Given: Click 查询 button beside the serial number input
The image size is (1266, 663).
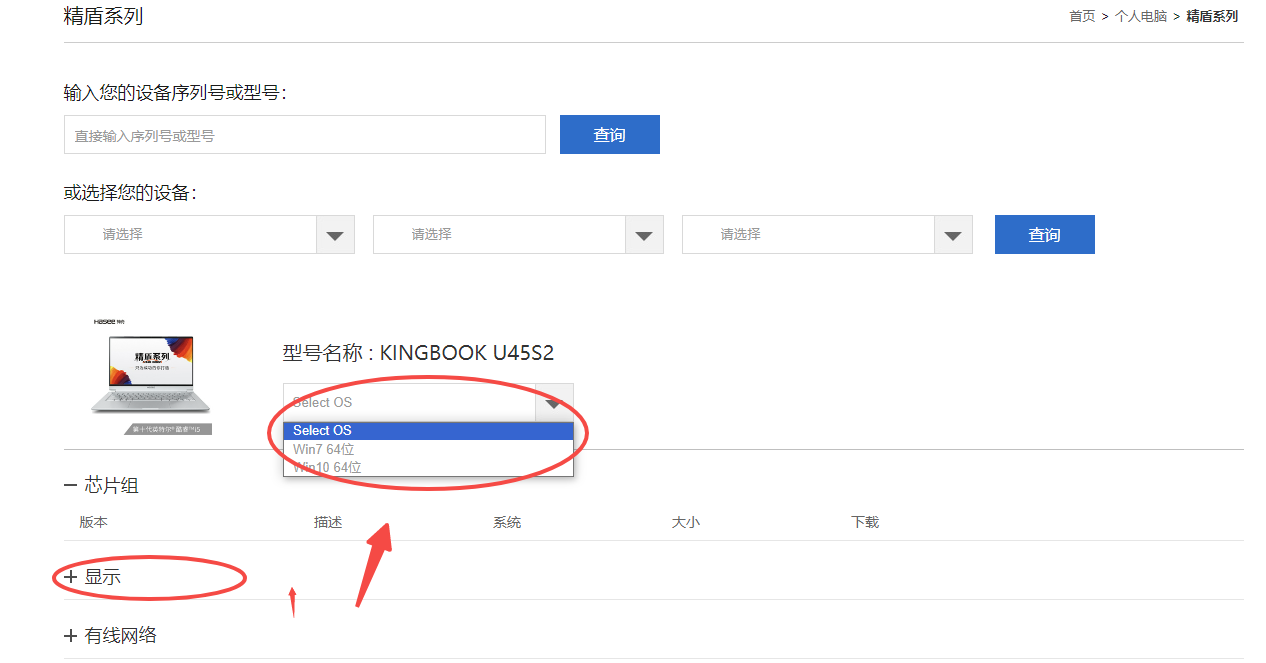Looking at the screenshot, I should [x=609, y=135].
